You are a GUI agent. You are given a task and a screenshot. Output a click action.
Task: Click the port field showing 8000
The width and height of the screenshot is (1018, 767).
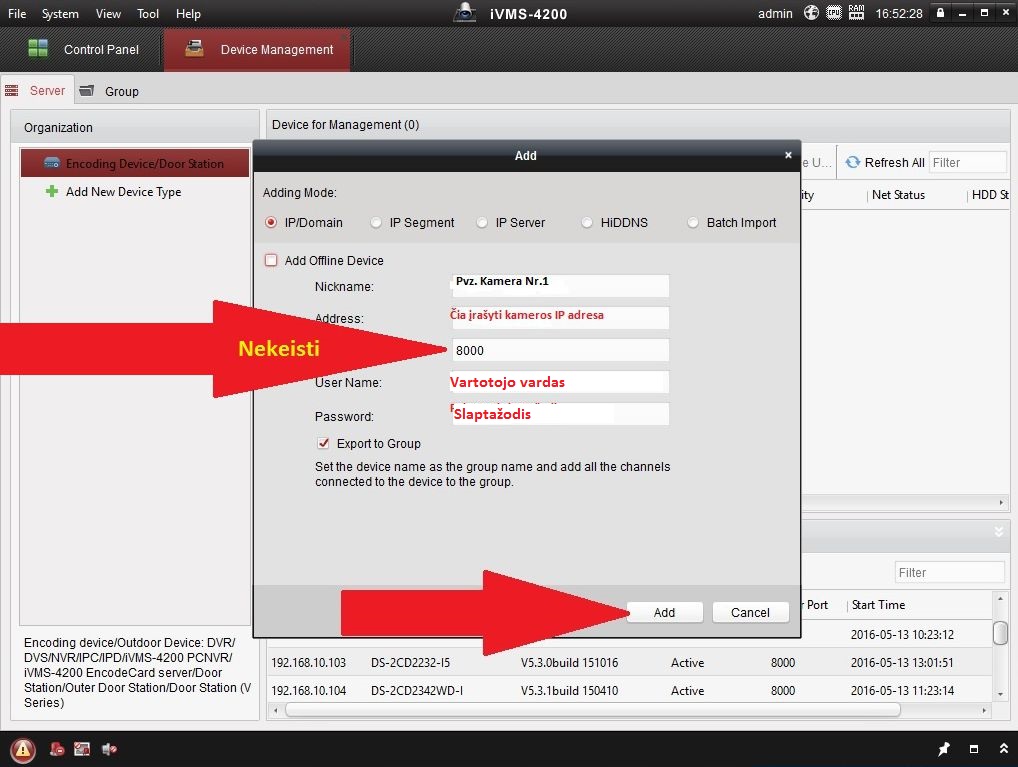(x=560, y=350)
